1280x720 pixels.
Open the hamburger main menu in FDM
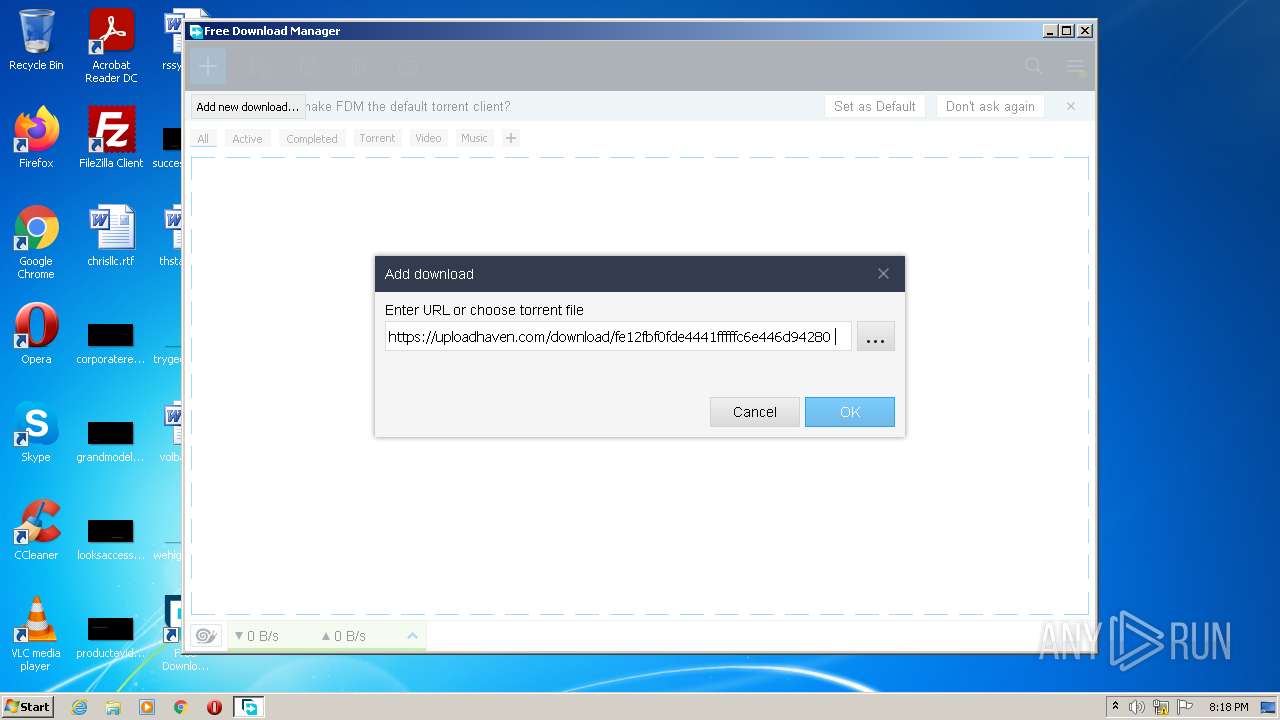[1075, 67]
